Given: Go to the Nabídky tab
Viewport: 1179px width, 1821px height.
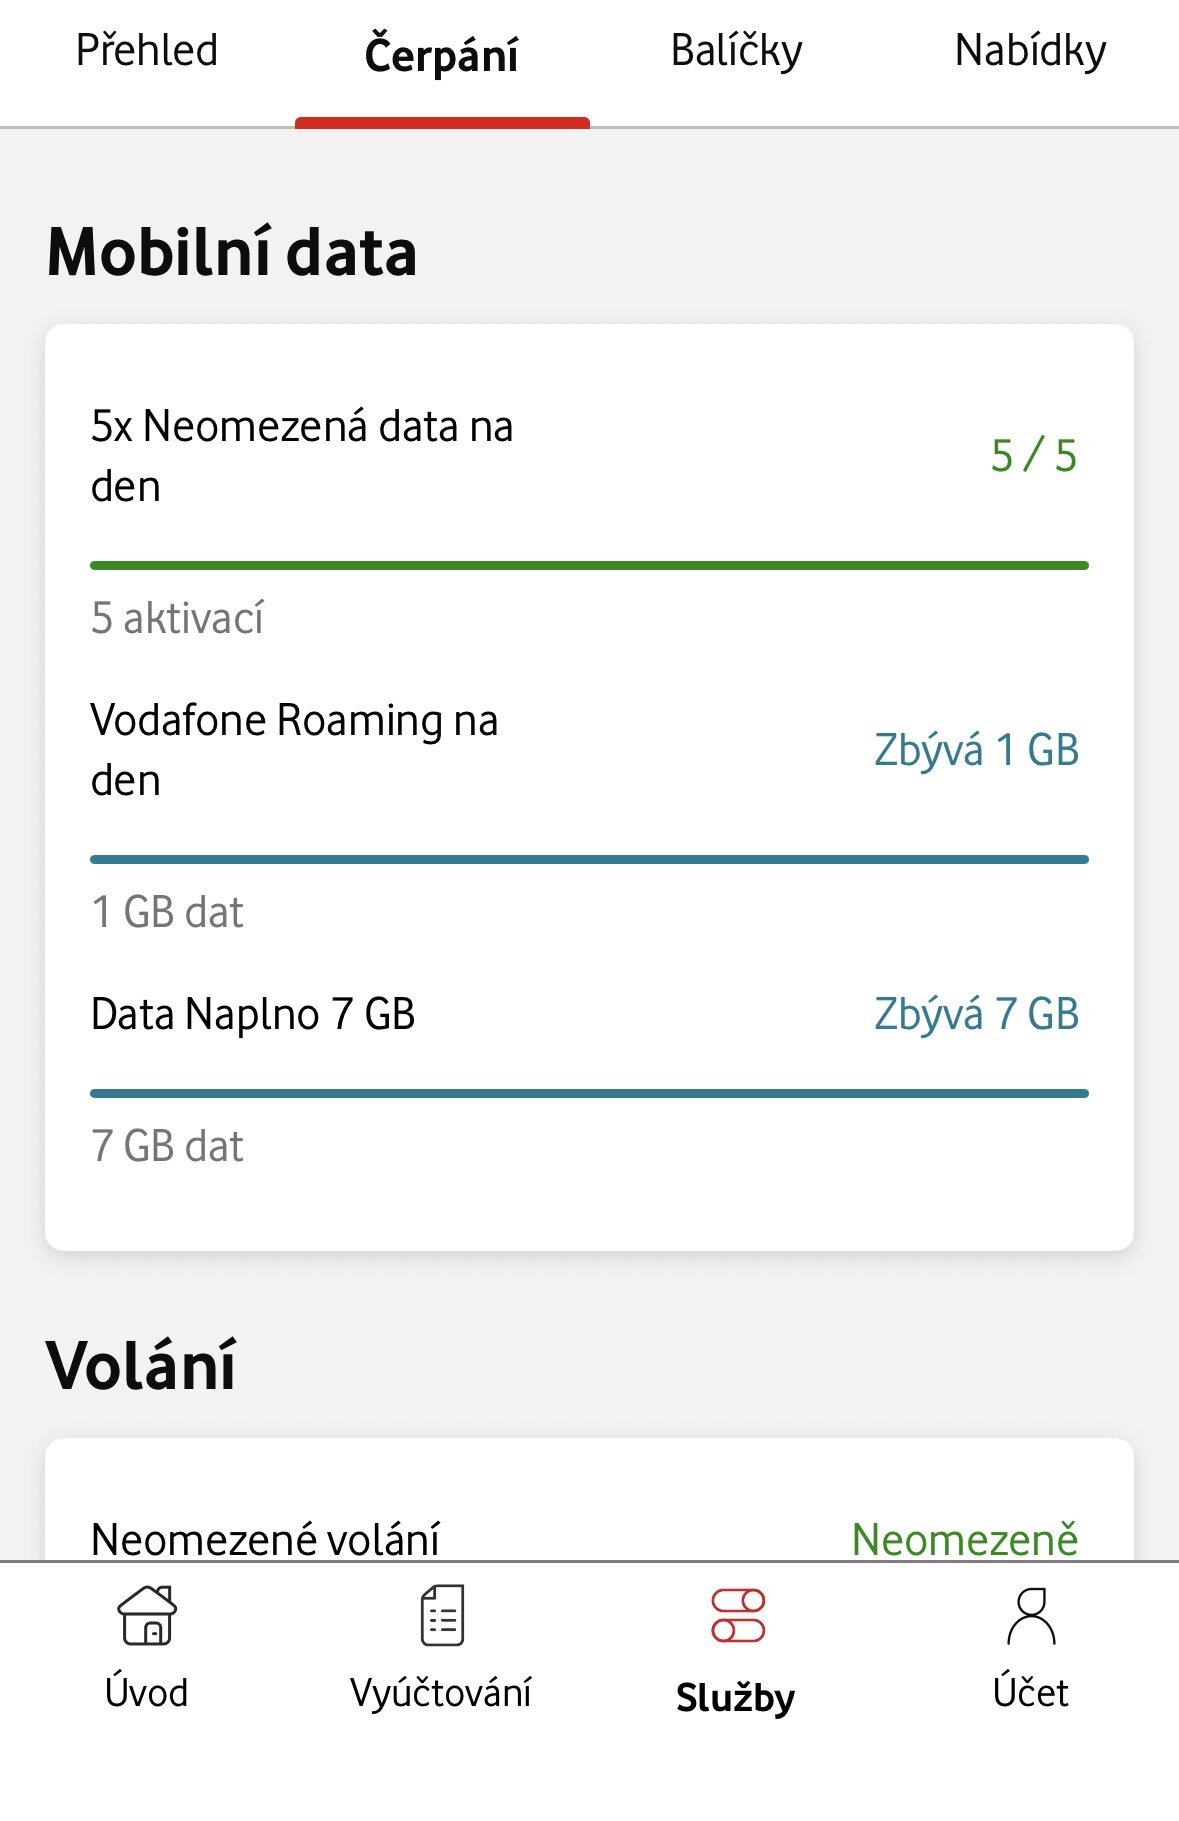Looking at the screenshot, I should coord(1030,51).
